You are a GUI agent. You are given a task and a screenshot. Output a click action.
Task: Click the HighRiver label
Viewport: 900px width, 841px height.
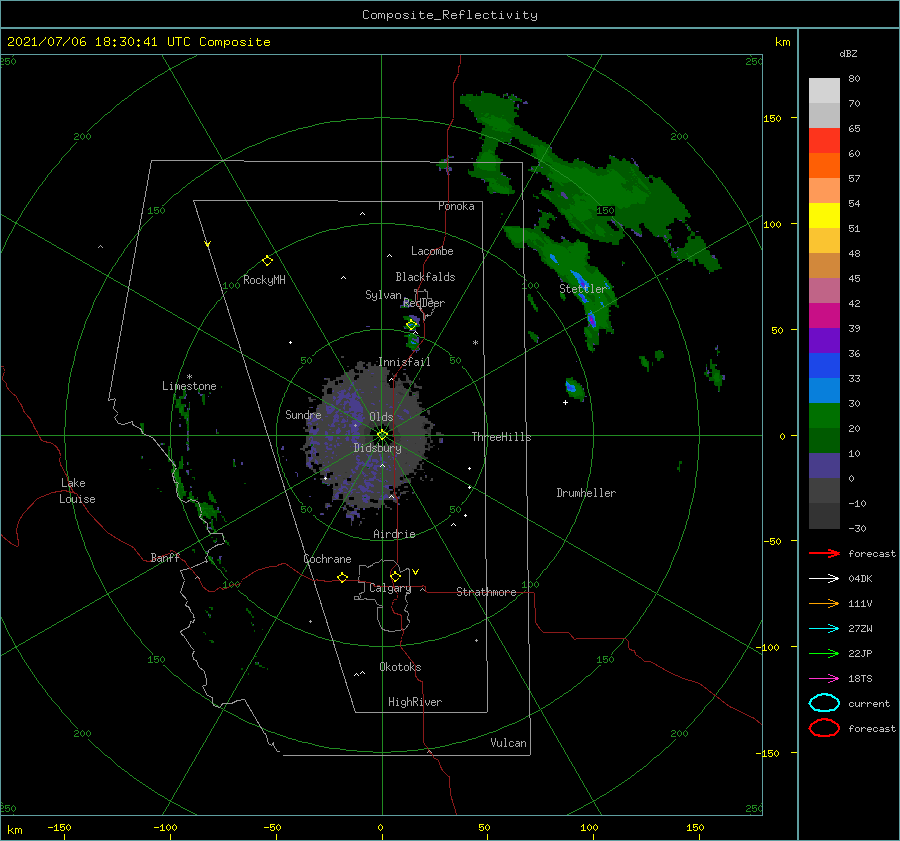[415, 702]
